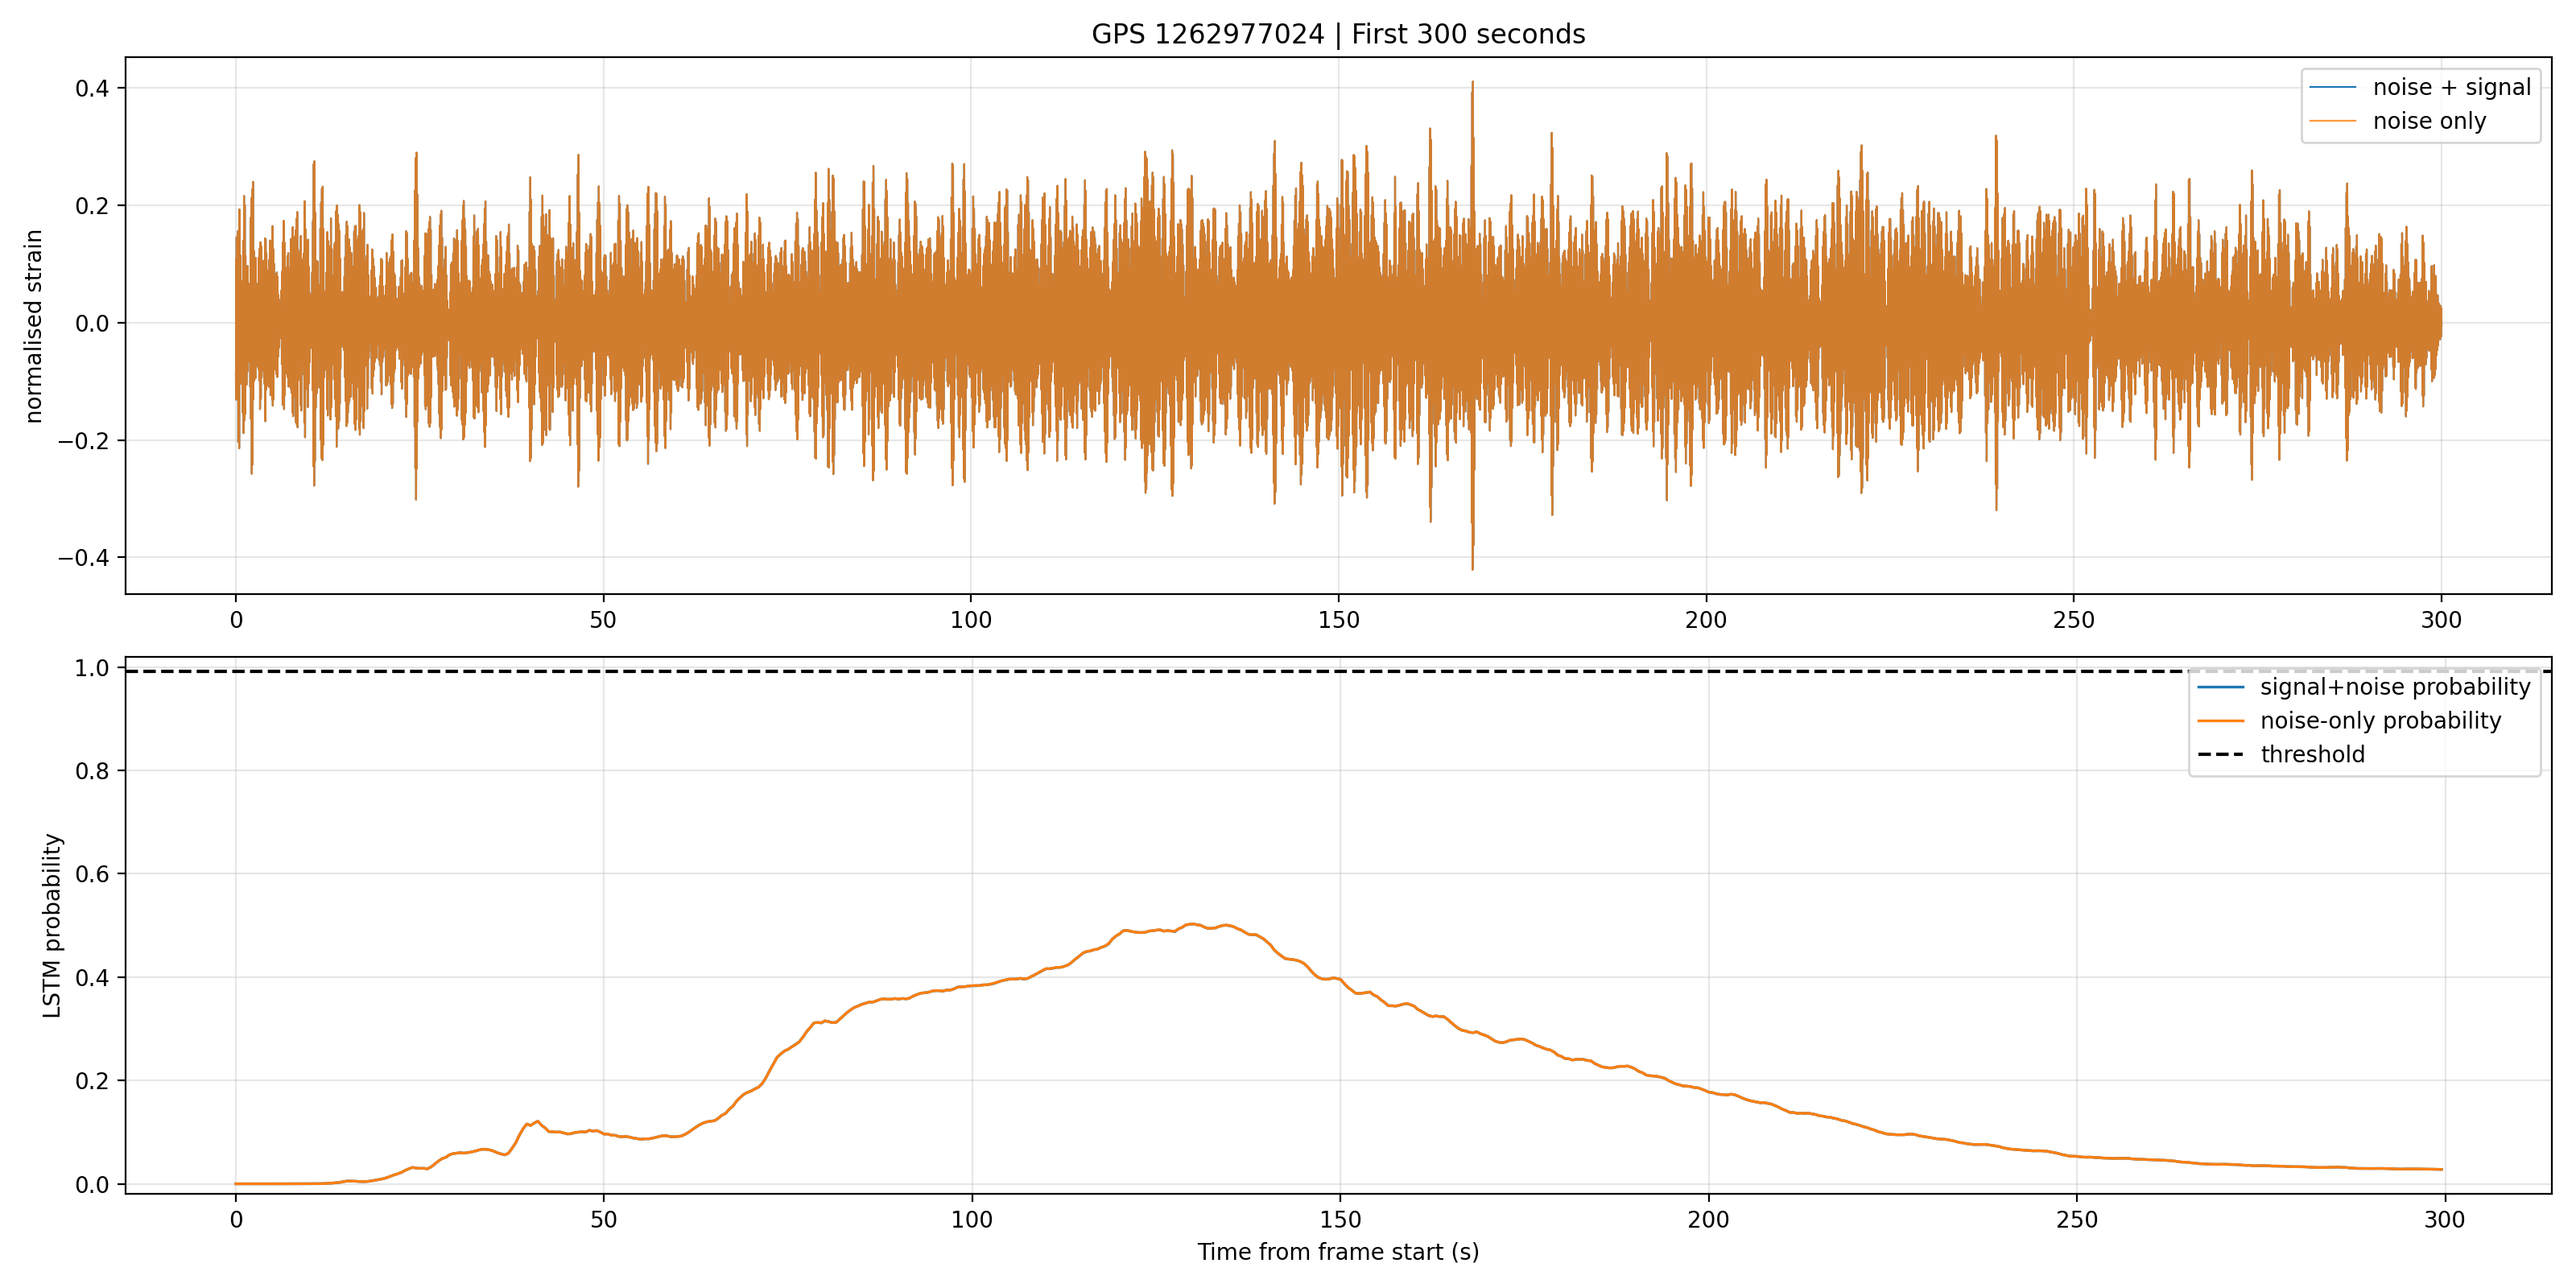Click the 'signal+noise probability' legend label
This screenshot has height=1288, width=2576.
pos(2395,687)
